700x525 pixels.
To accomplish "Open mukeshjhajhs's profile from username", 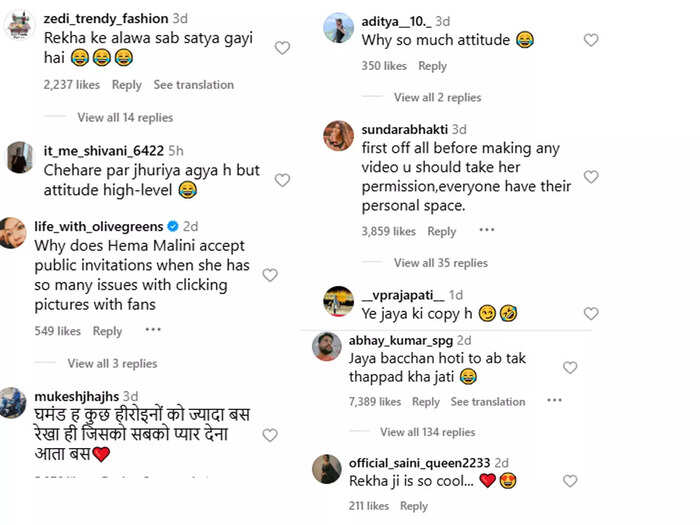I will [77, 396].
